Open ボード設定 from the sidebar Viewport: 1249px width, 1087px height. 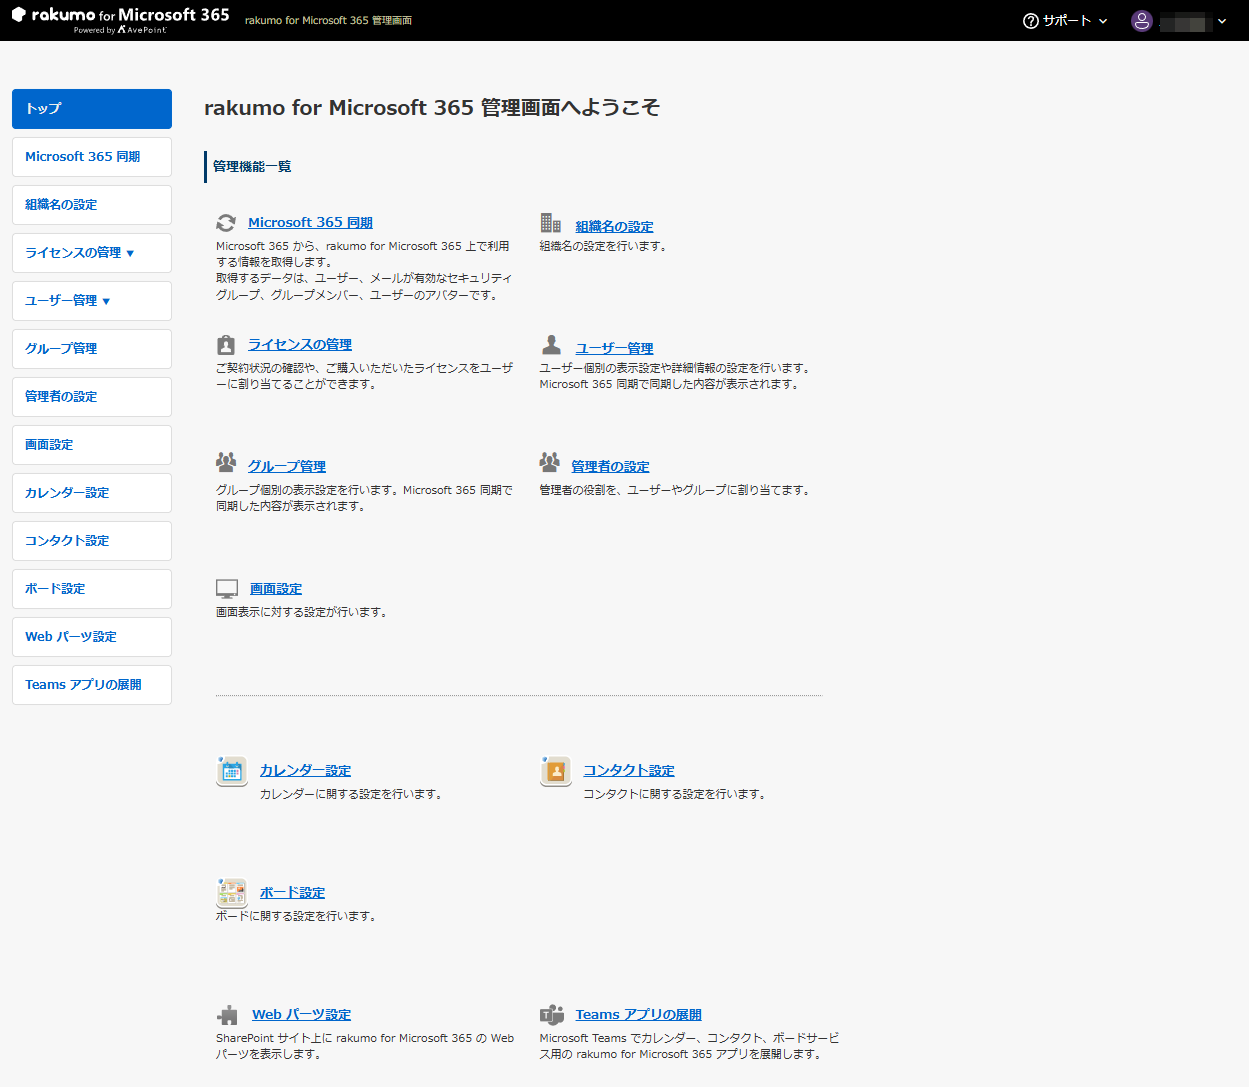point(92,589)
